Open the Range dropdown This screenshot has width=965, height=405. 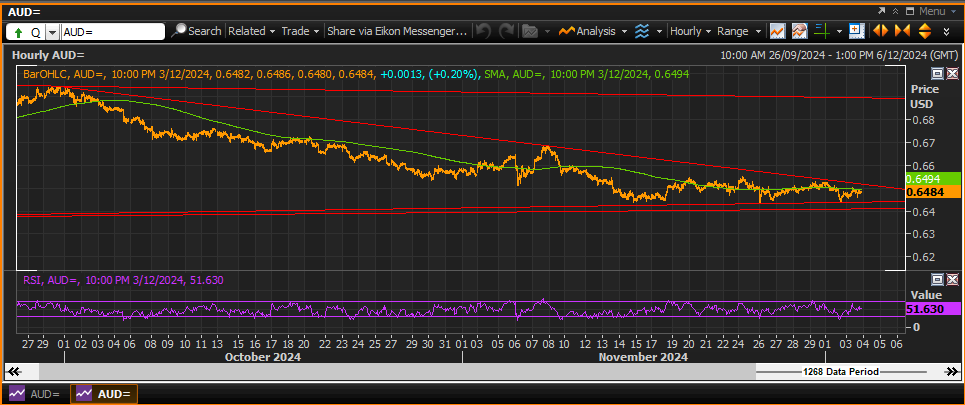739,31
